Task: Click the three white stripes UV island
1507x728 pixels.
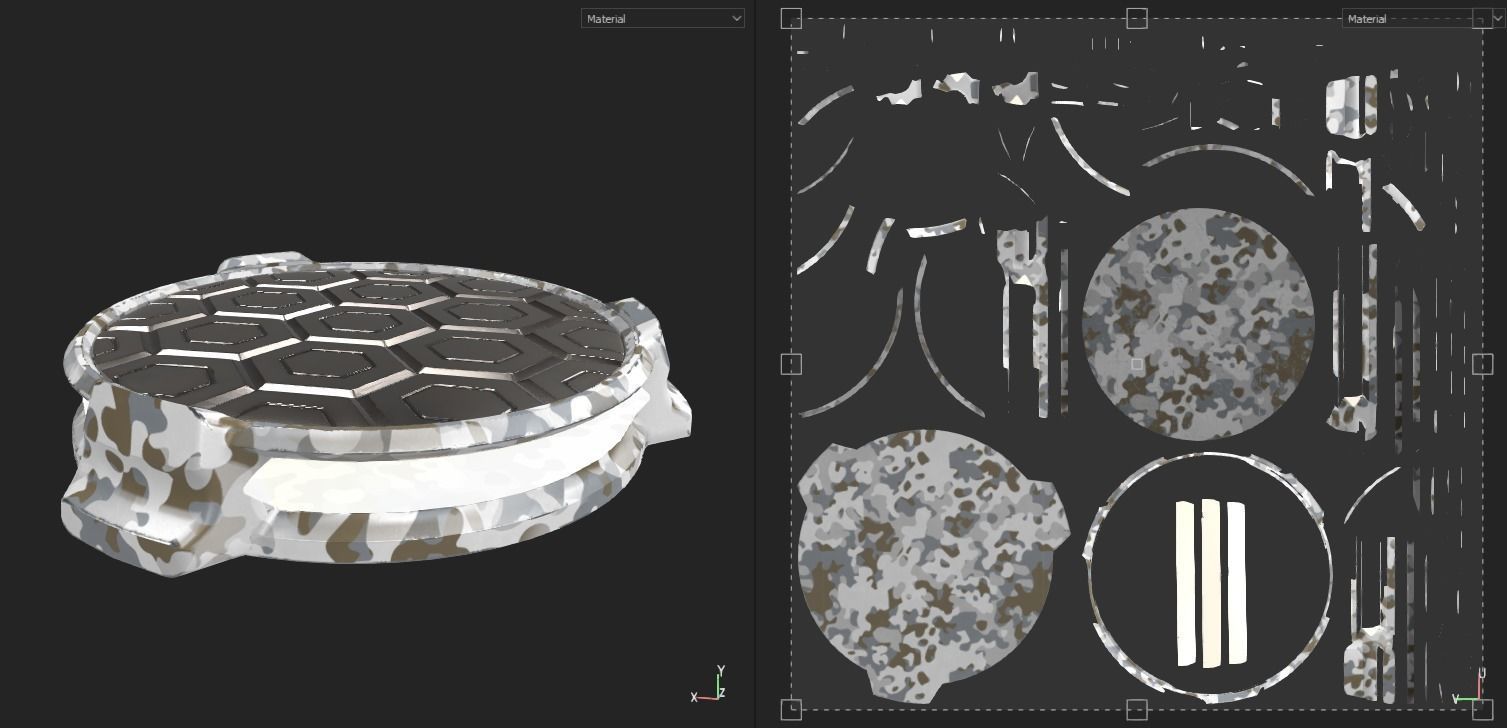Action: coord(1211,583)
